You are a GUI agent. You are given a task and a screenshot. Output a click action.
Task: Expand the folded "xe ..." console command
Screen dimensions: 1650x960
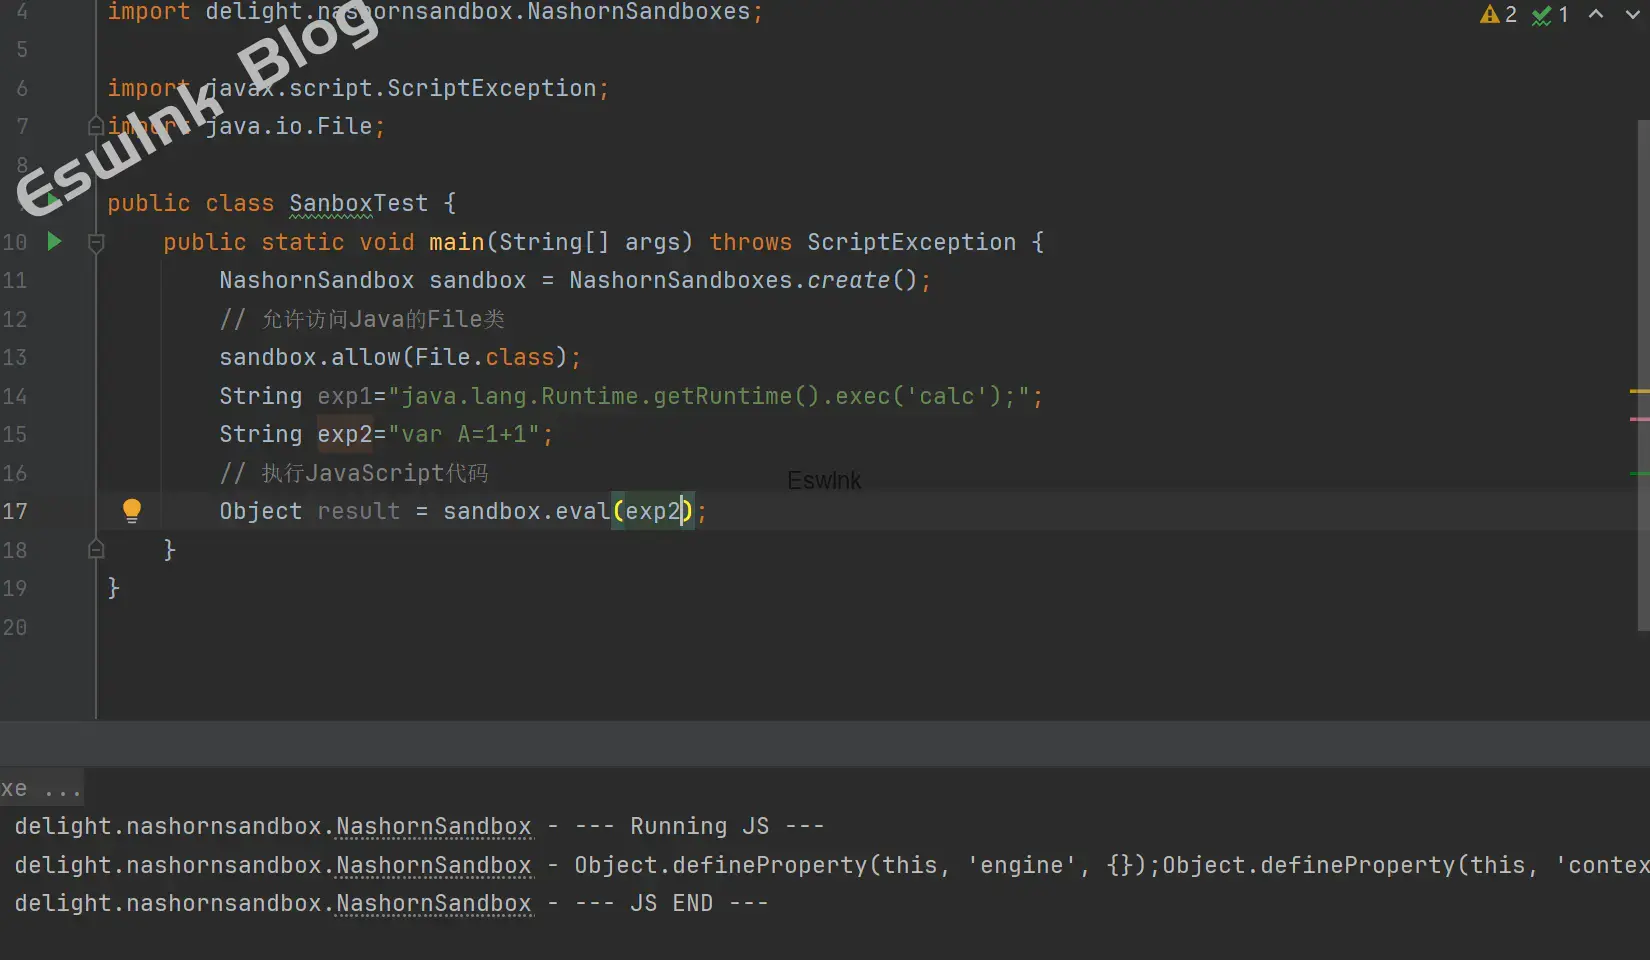40,789
